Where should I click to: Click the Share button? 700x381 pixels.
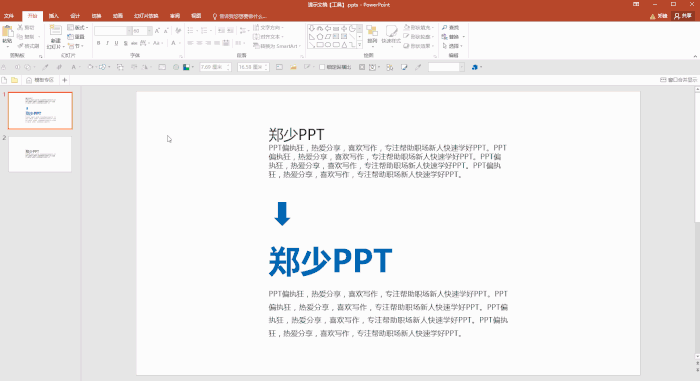[x=683, y=16]
